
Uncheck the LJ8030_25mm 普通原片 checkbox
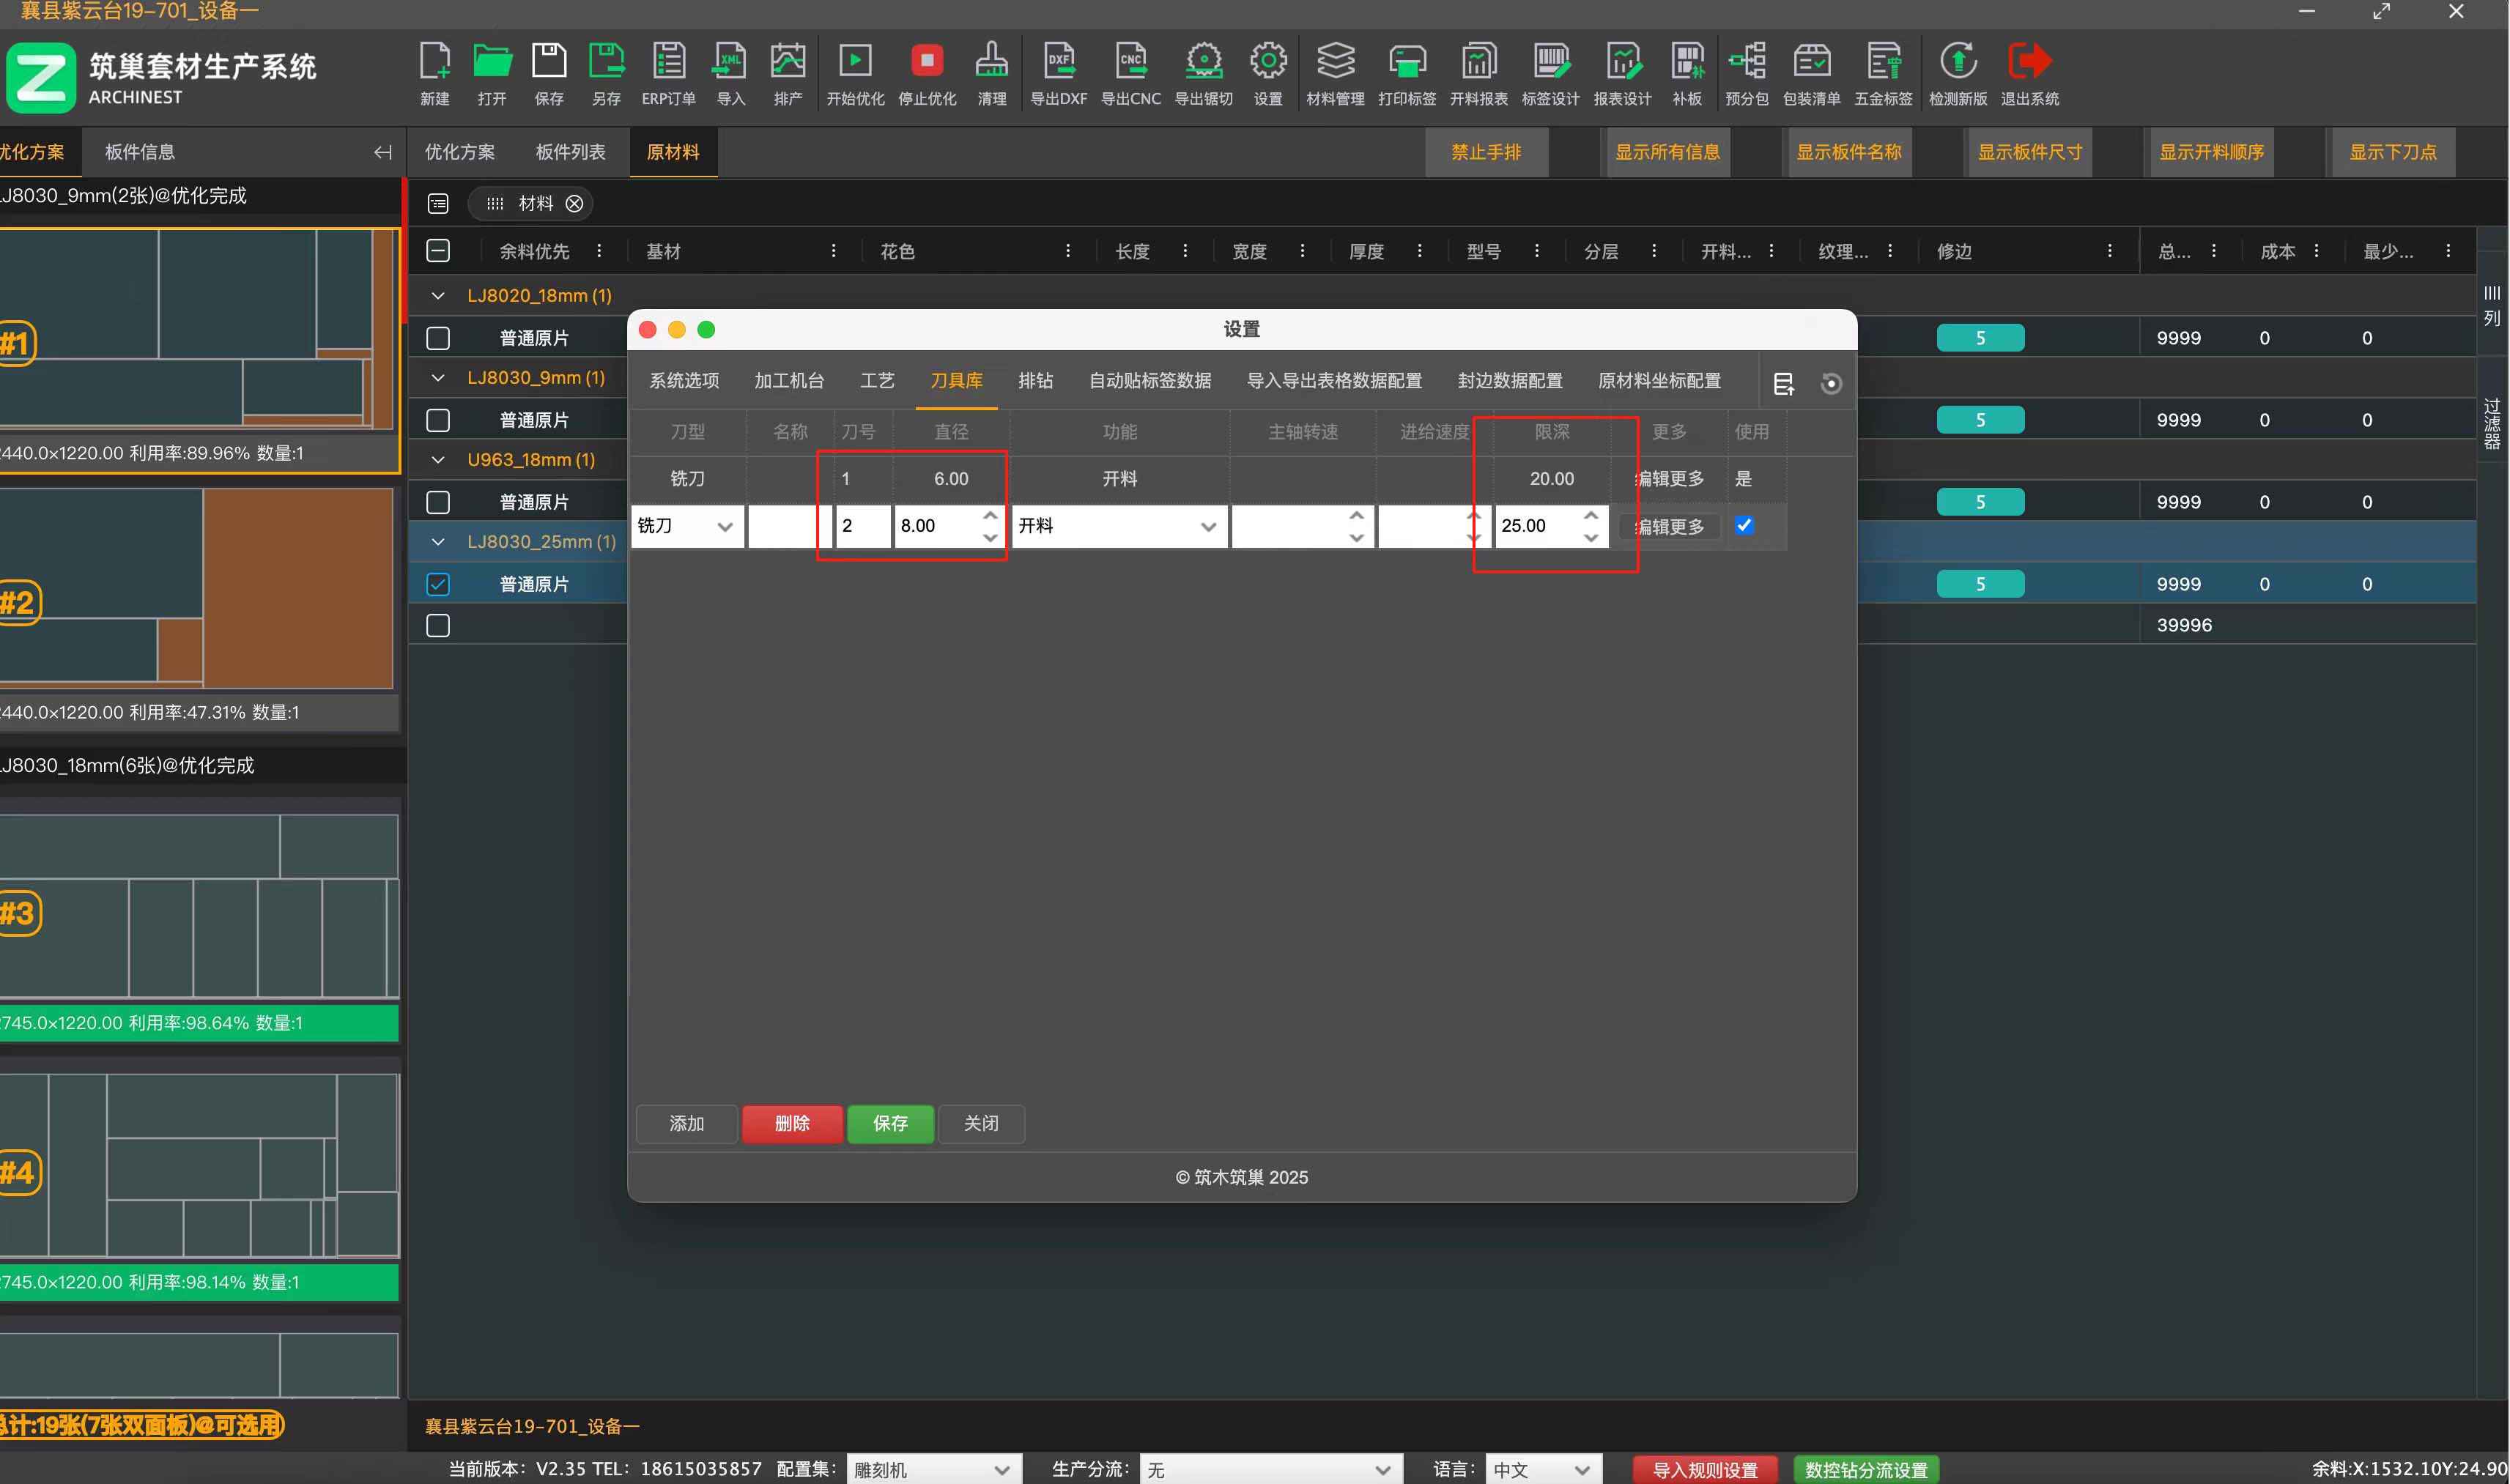[x=438, y=584]
